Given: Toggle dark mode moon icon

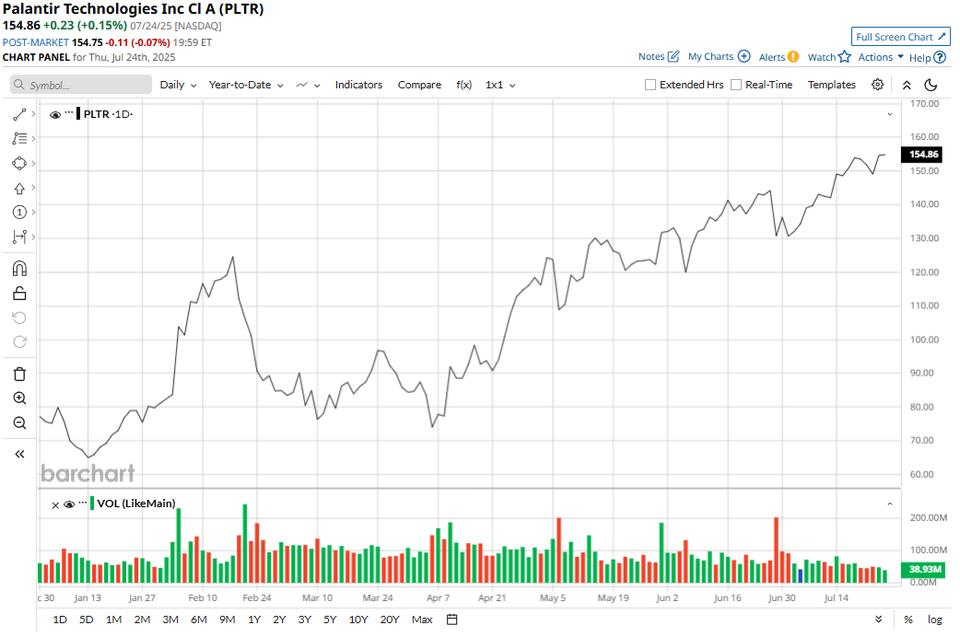Looking at the screenshot, I should click(931, 85).
